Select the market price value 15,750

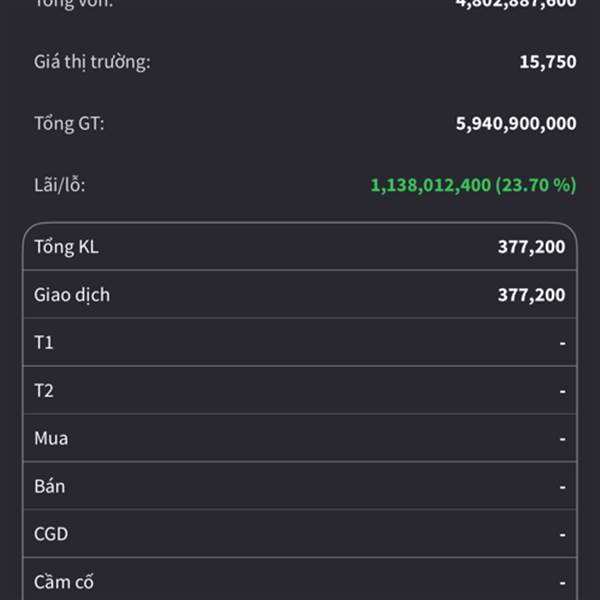547,62
